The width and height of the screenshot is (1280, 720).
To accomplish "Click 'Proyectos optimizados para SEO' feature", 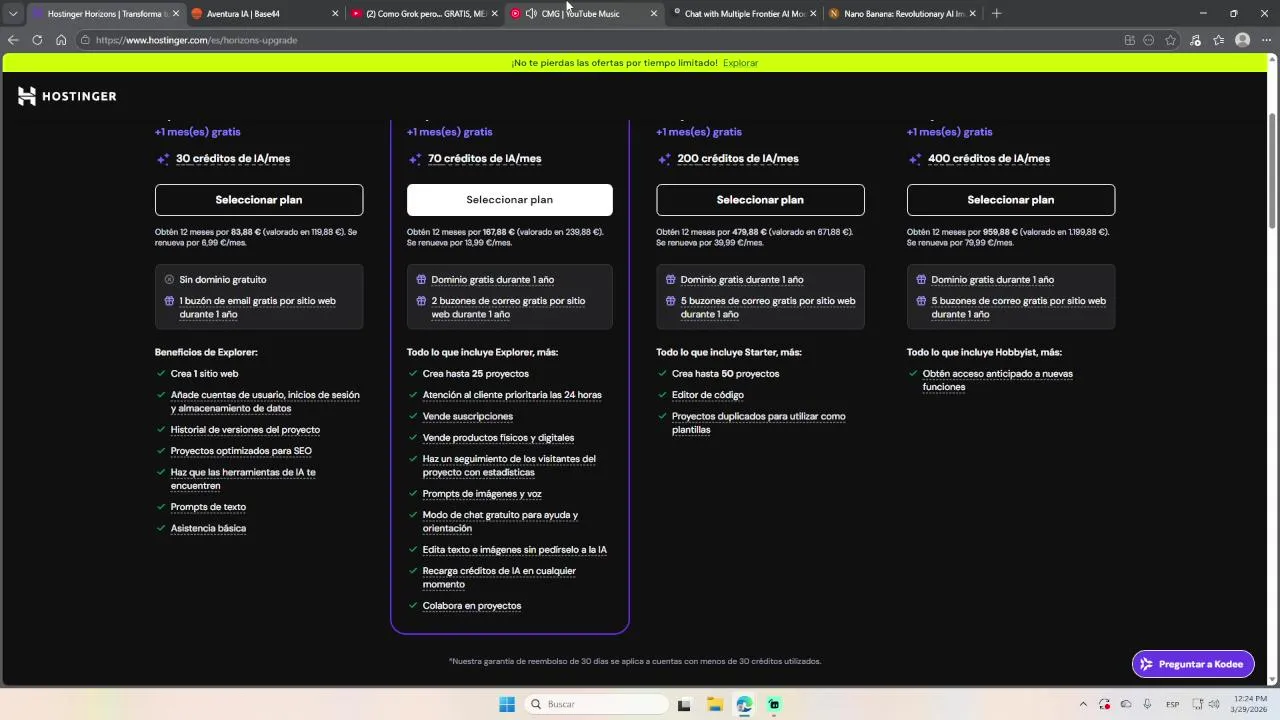I will tap(241, 451).
